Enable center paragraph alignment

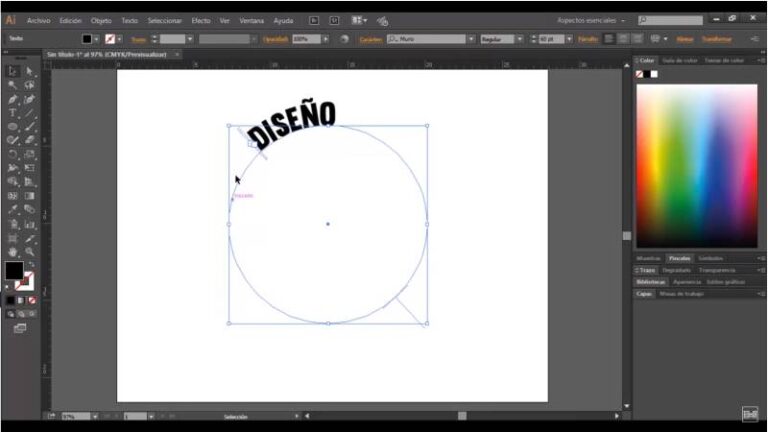click(x=623, y=39)
